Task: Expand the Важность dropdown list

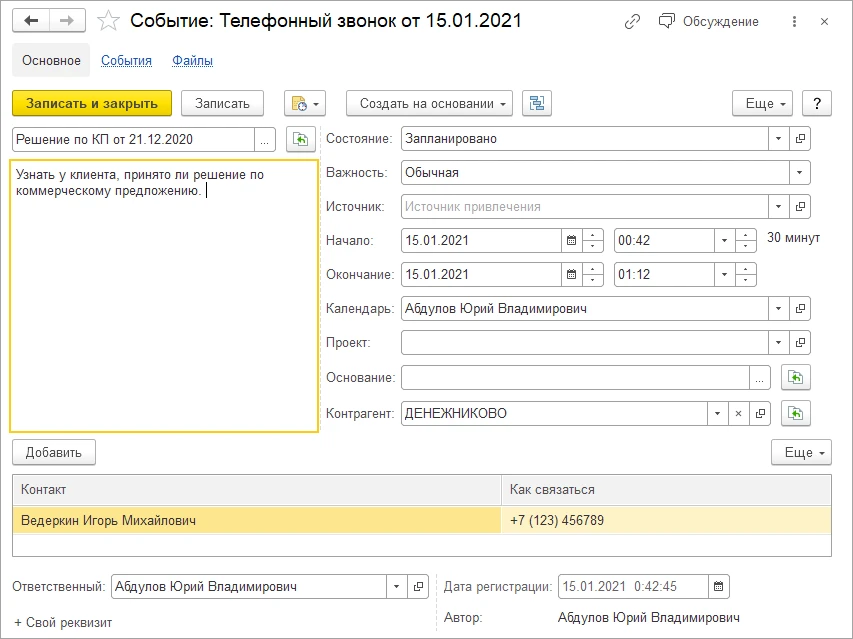Action: pos(799,173)
